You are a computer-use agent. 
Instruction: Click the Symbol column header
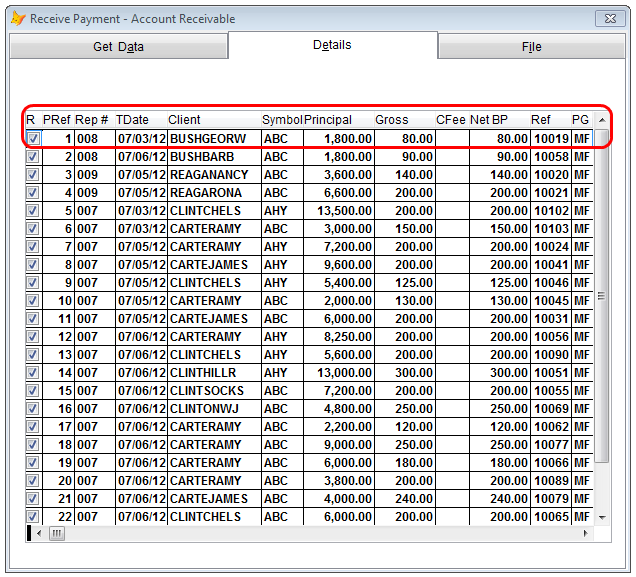282,120
